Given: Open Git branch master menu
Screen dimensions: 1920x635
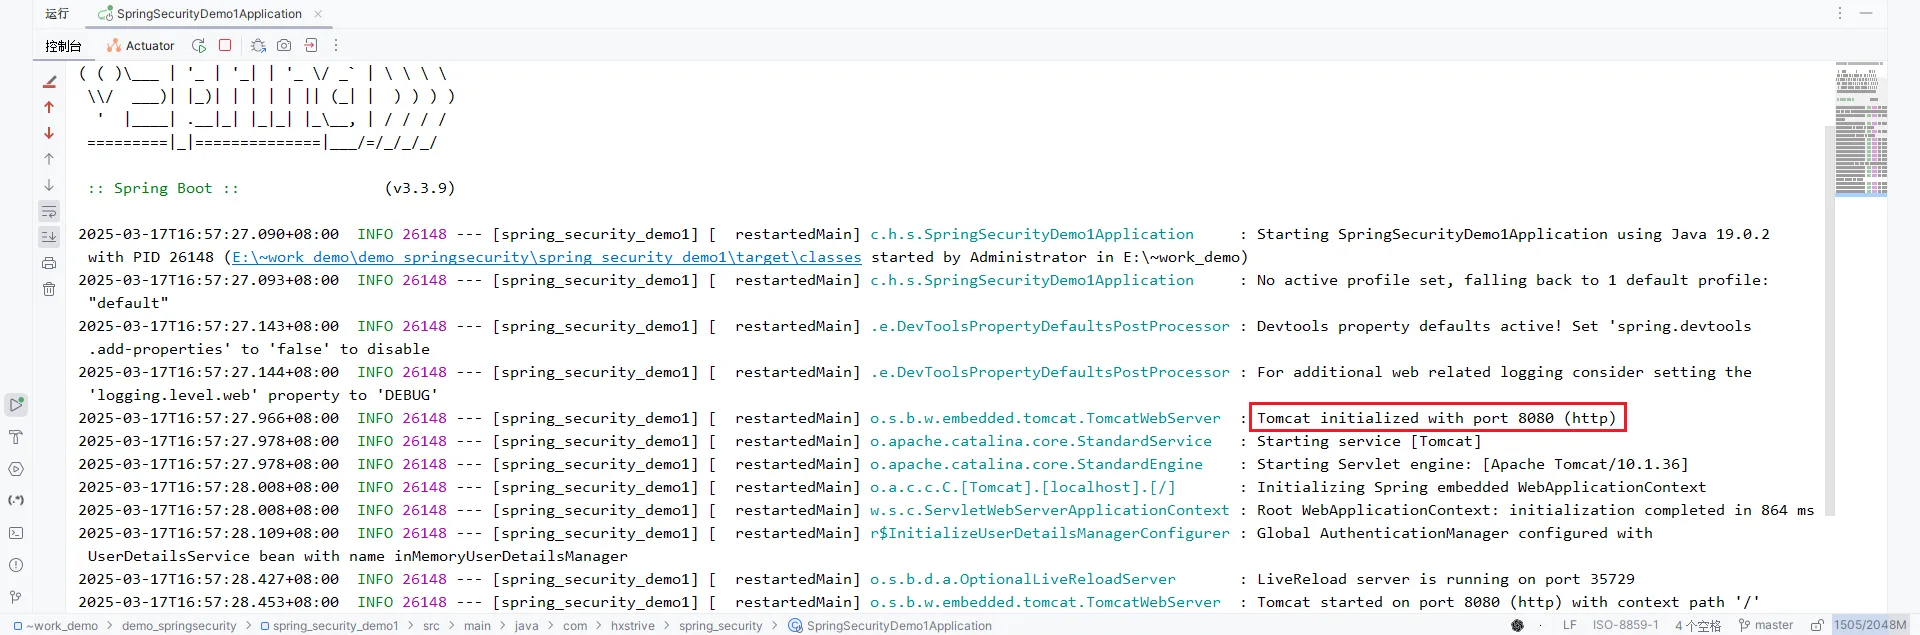Looking at the screenshot, I should tap(1766, 626).
